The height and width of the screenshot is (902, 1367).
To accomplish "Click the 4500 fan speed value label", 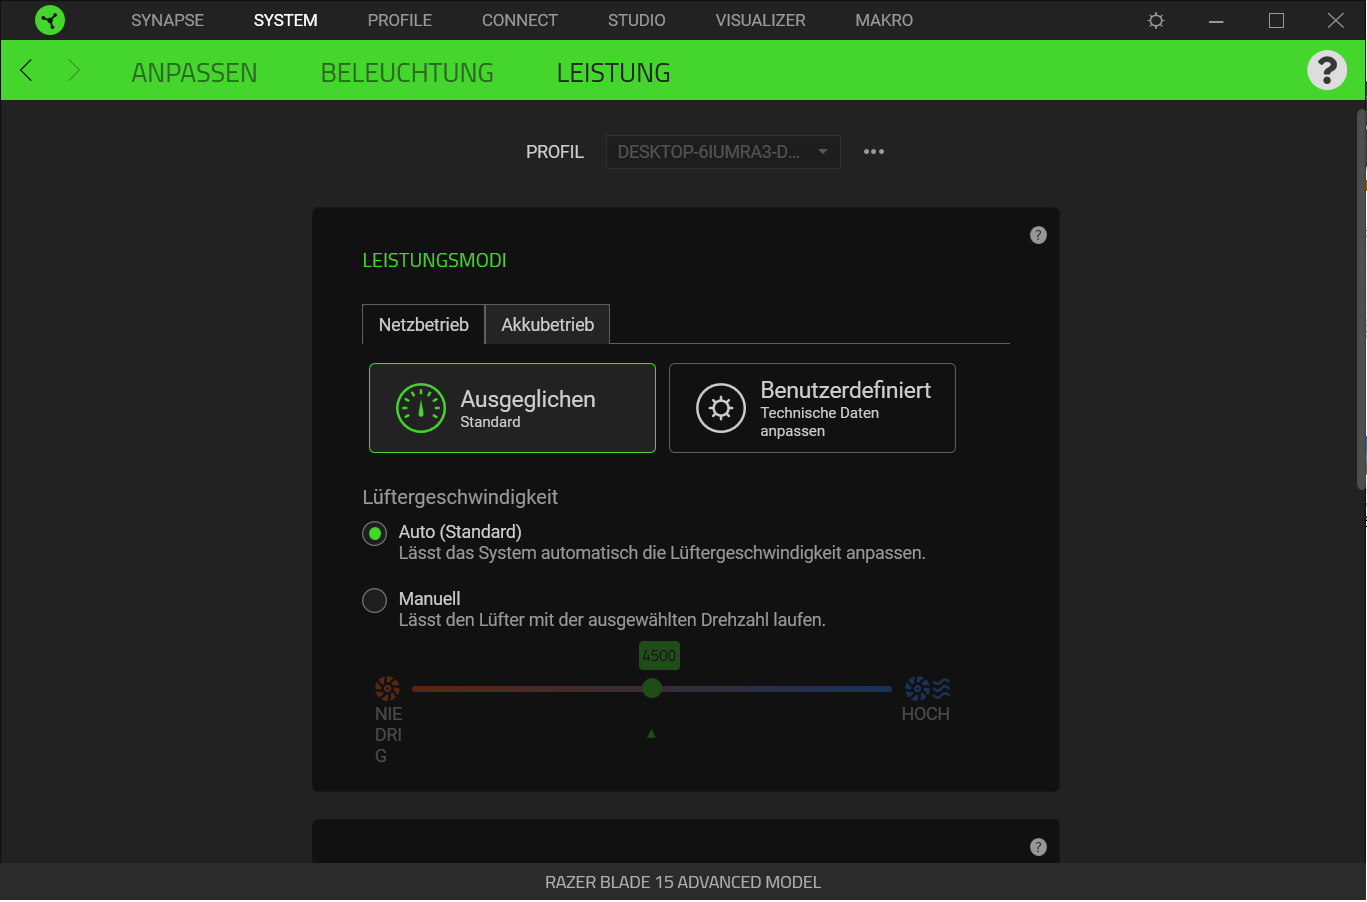I will pos(659,656).
